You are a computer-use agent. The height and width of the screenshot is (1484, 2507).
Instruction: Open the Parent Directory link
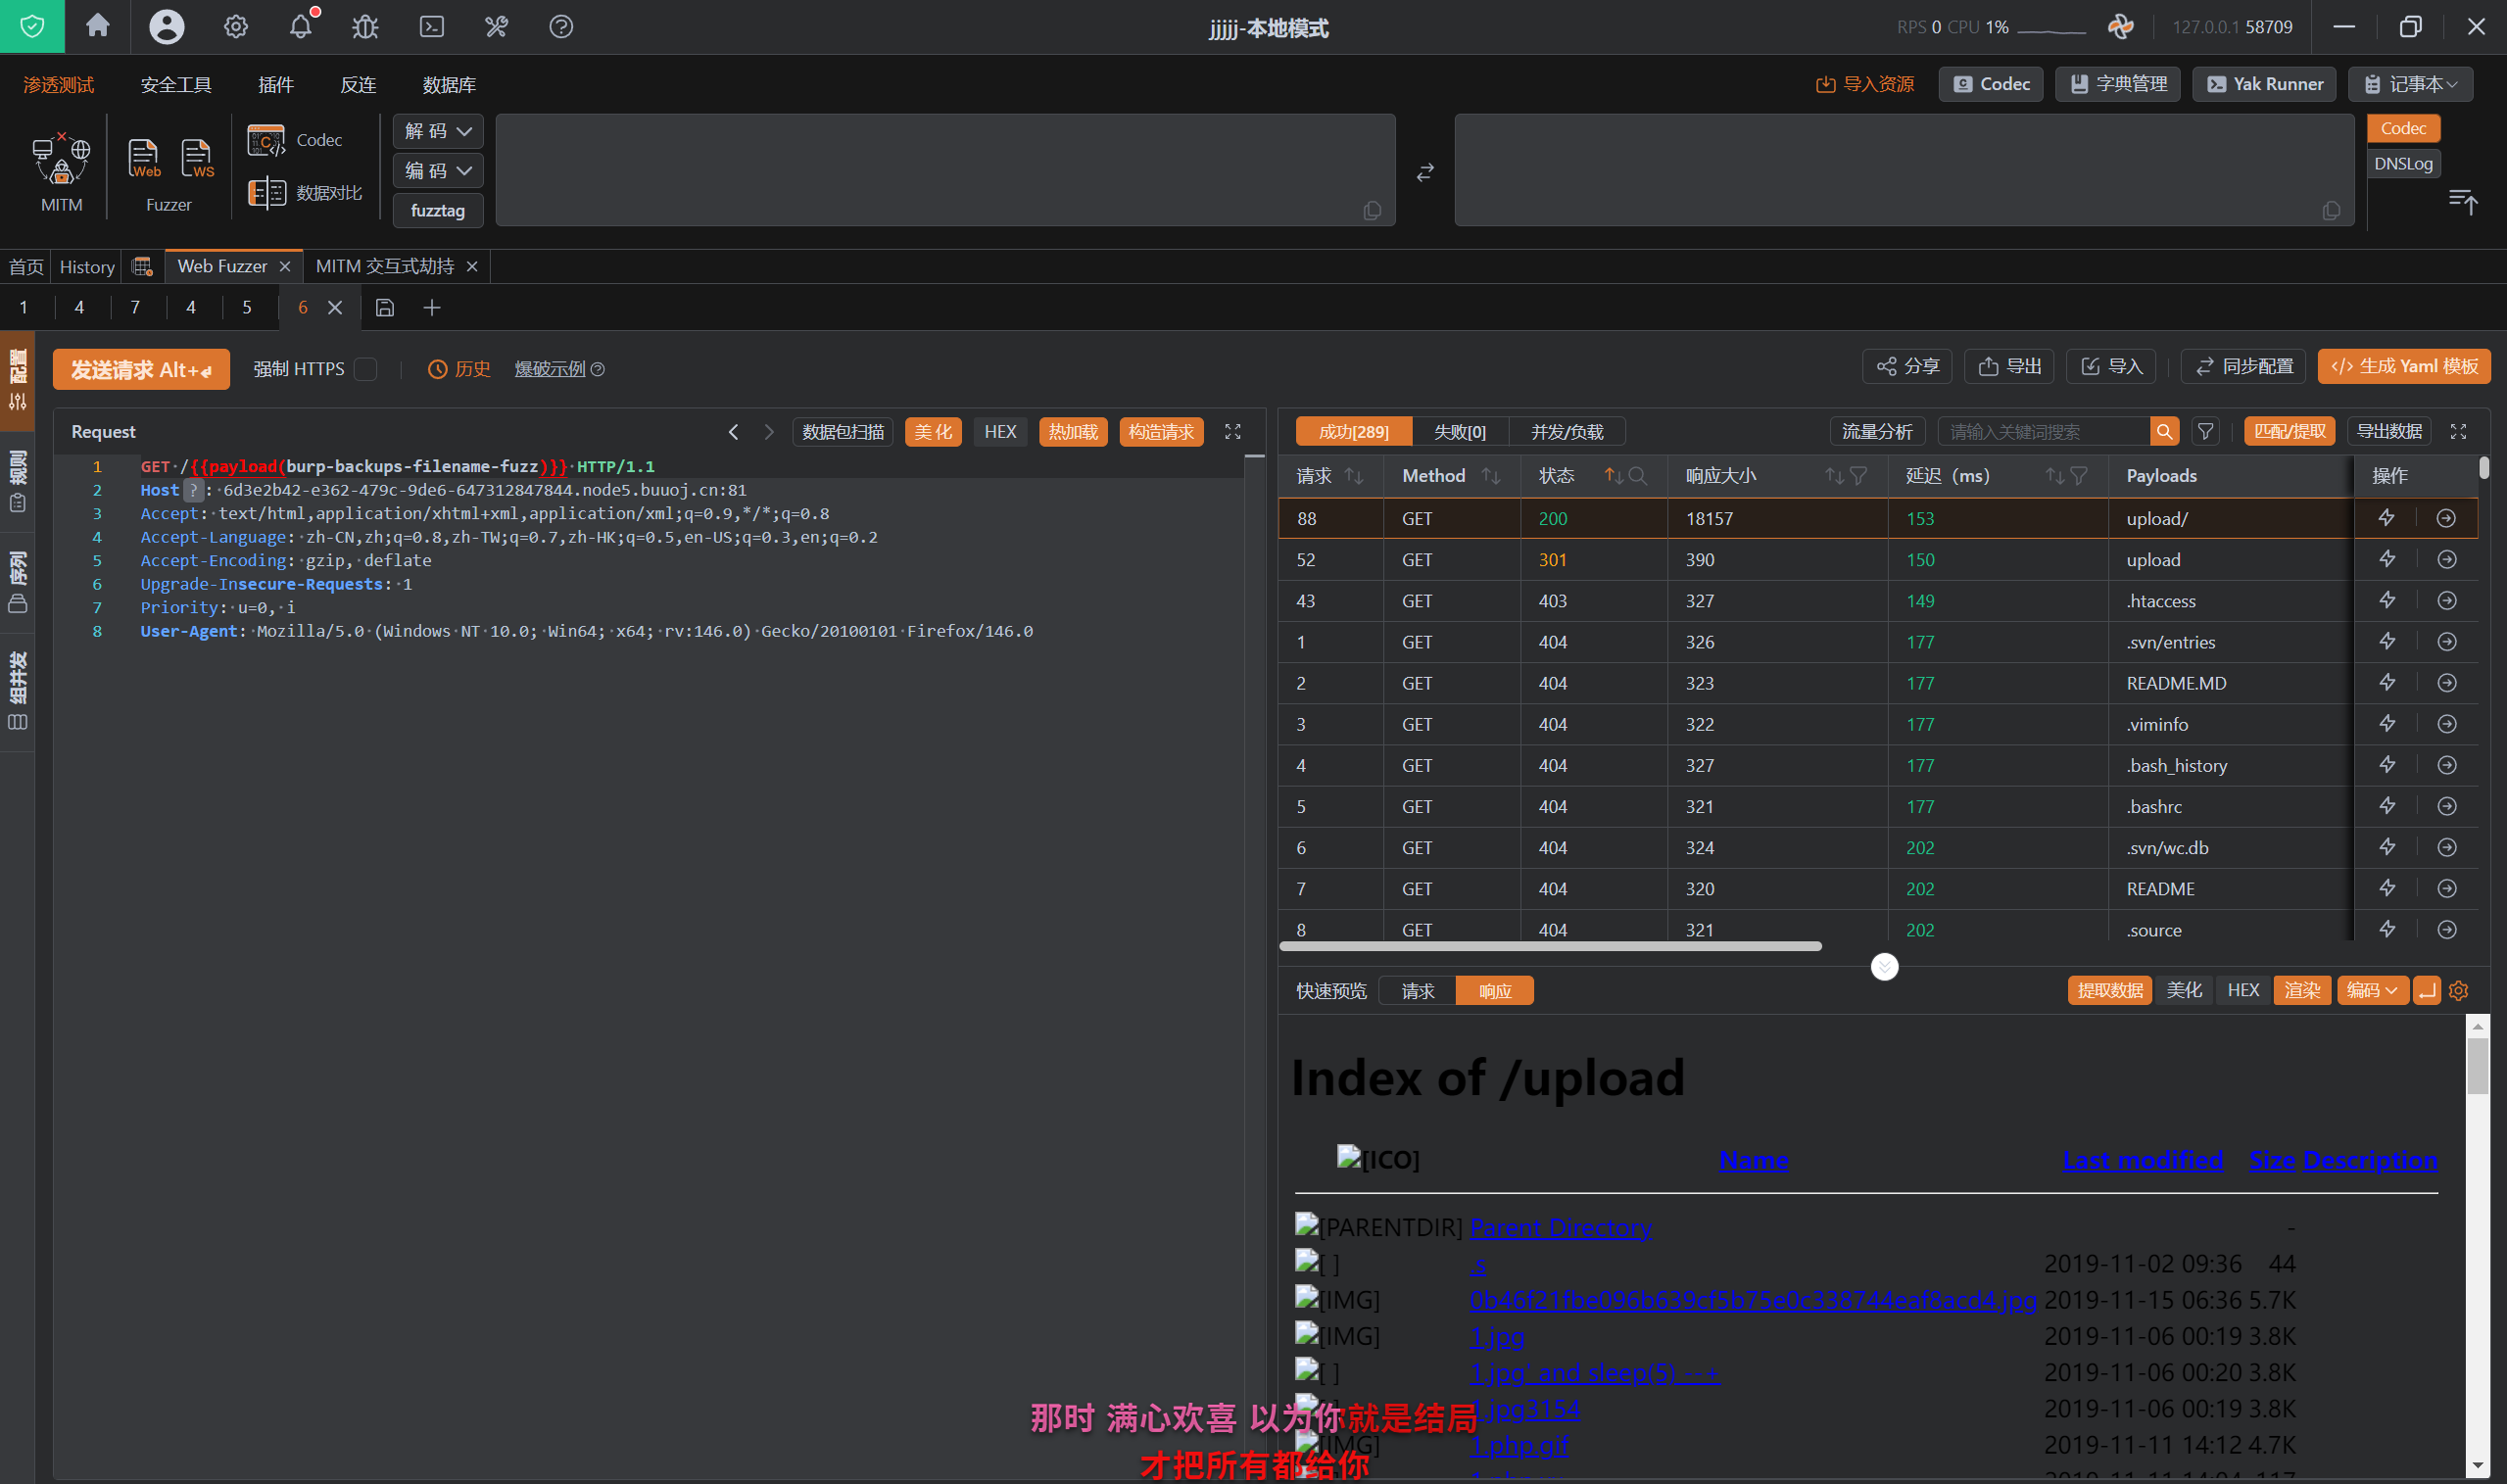coord(1560,1227)
